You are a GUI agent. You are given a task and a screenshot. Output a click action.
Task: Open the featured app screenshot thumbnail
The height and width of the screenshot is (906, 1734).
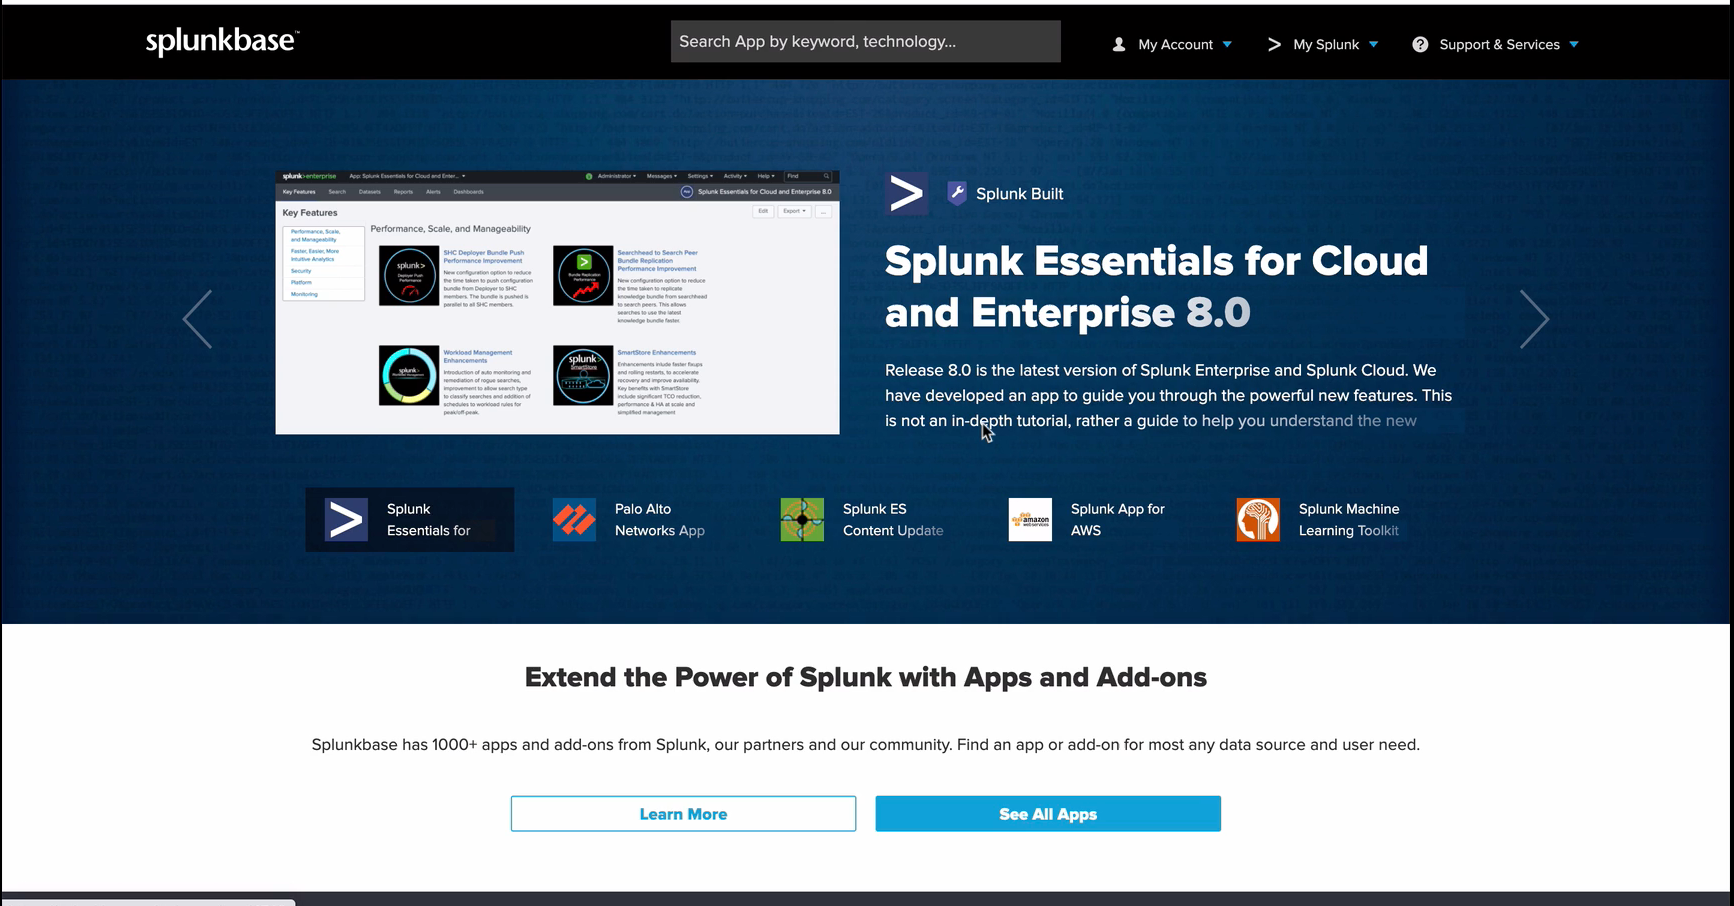[x=557, y=302]
